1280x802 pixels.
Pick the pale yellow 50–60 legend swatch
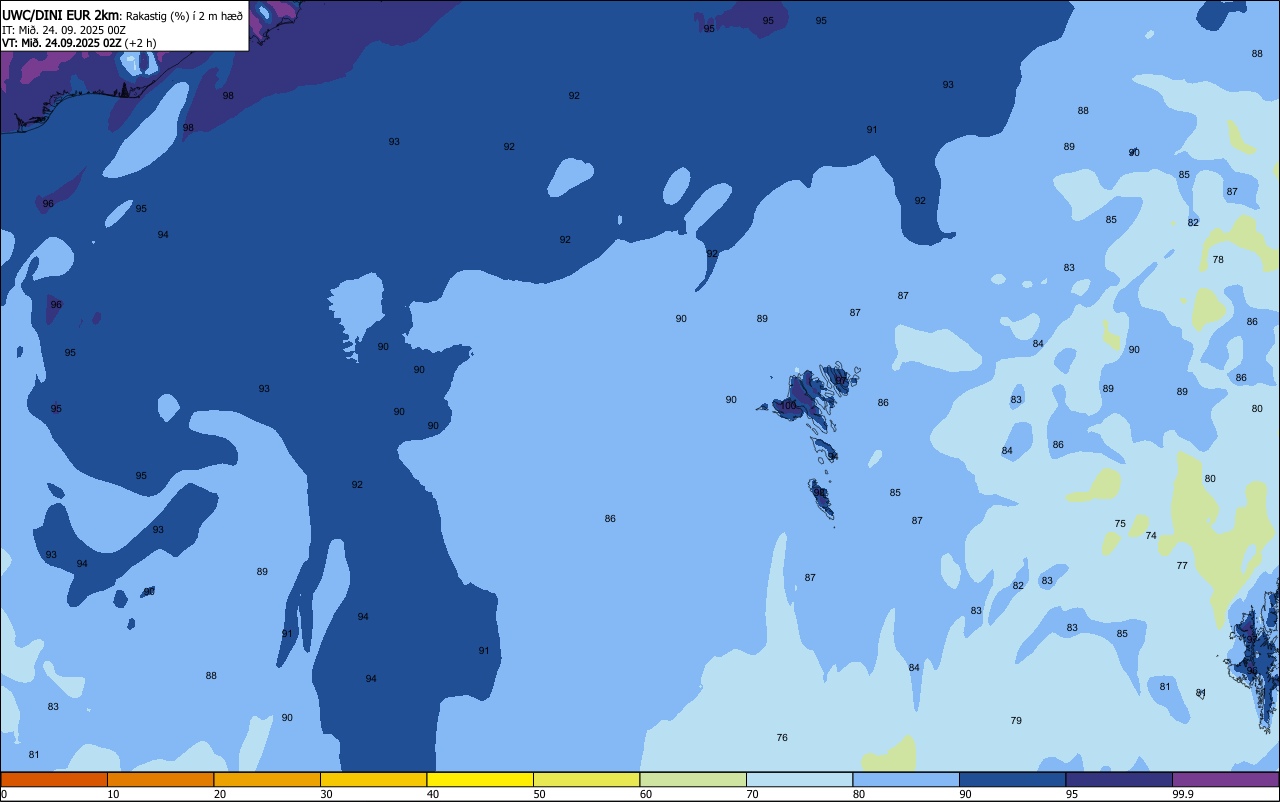pyautogui.click(x=586, y=779)
